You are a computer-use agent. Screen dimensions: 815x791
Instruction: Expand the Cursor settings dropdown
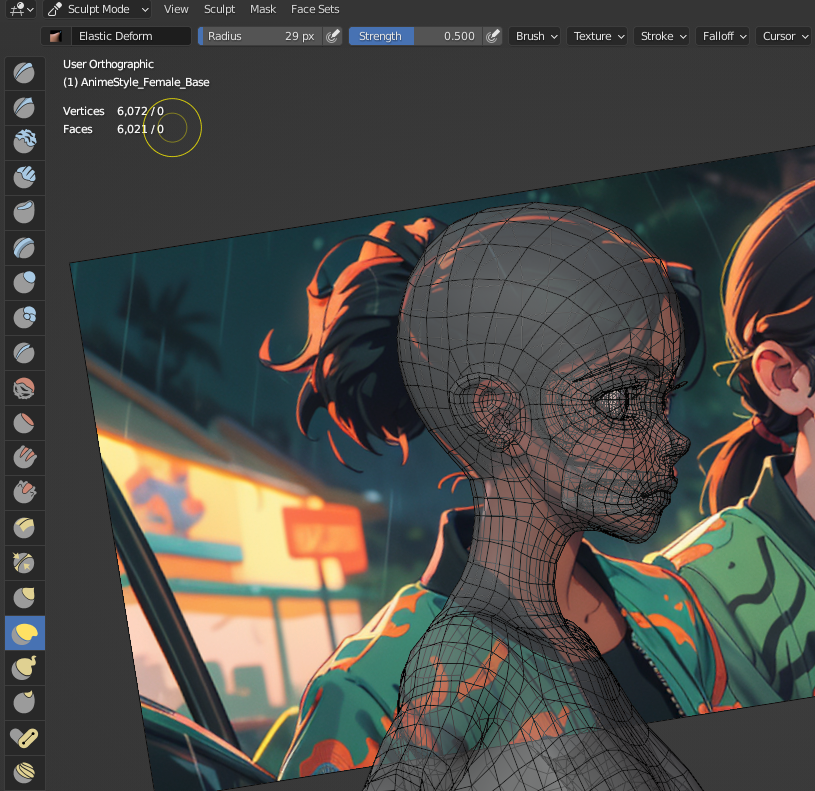783,36
